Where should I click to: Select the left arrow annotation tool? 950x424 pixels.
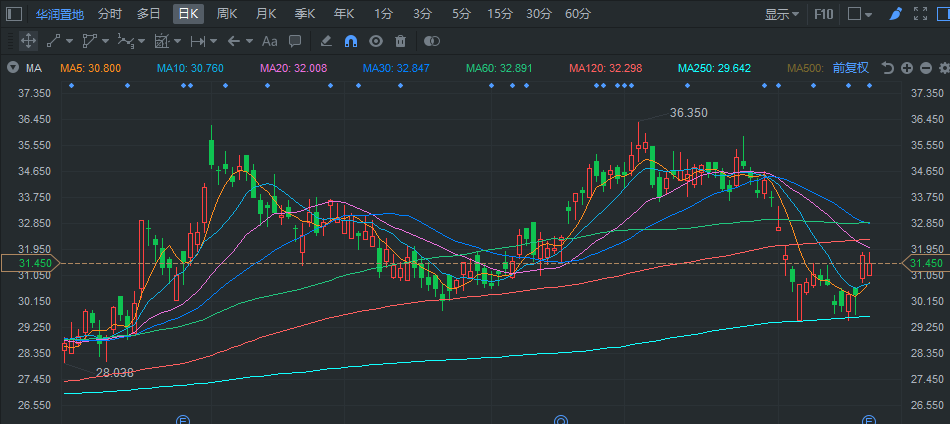pos(233,41)
